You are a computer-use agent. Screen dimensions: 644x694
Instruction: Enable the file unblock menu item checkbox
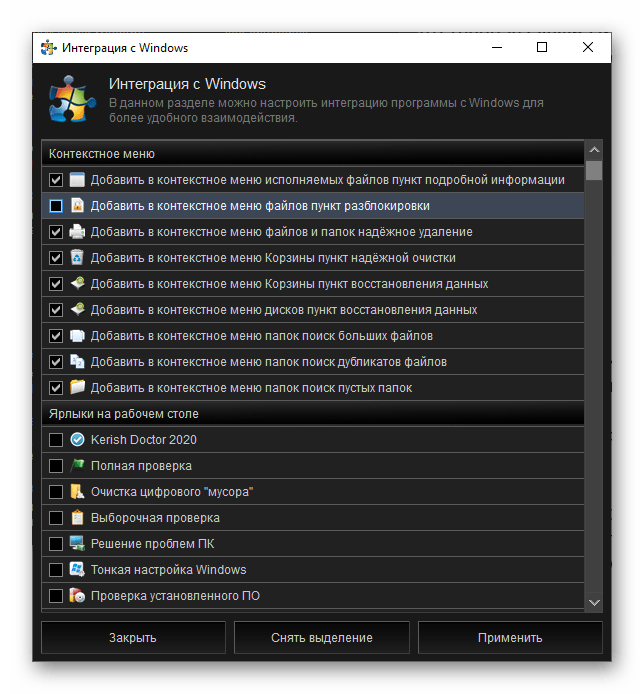[56, 206]
